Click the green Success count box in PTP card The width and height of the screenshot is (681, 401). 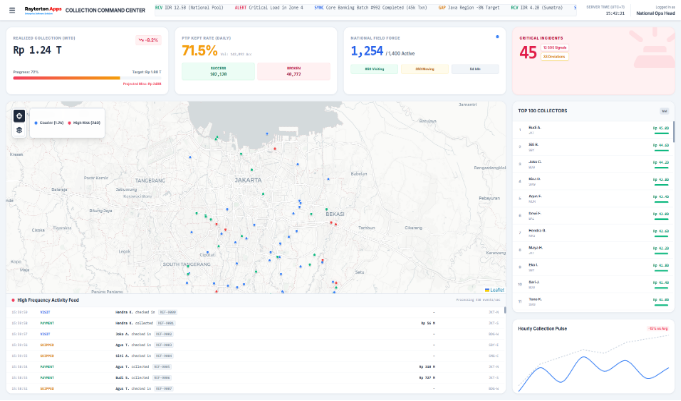[217, 71]
